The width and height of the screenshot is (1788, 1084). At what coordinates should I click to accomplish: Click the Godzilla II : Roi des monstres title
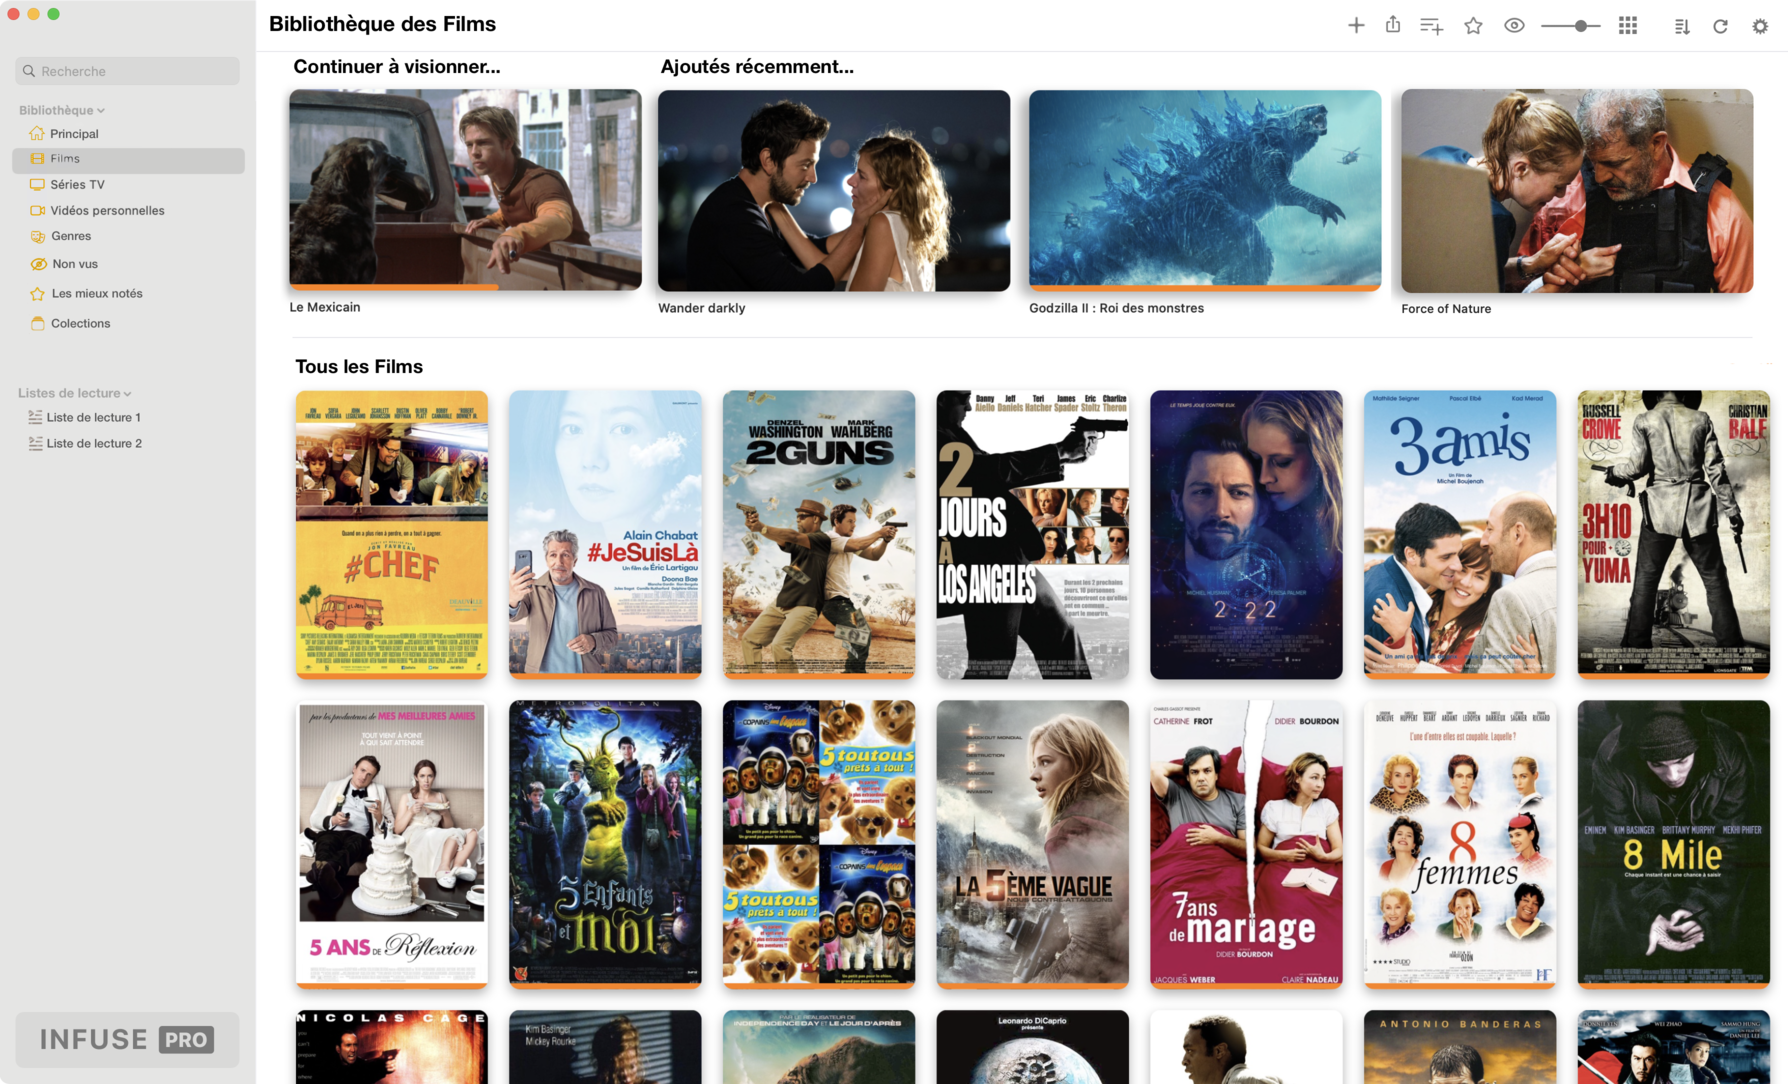[x=1117, y=309]
